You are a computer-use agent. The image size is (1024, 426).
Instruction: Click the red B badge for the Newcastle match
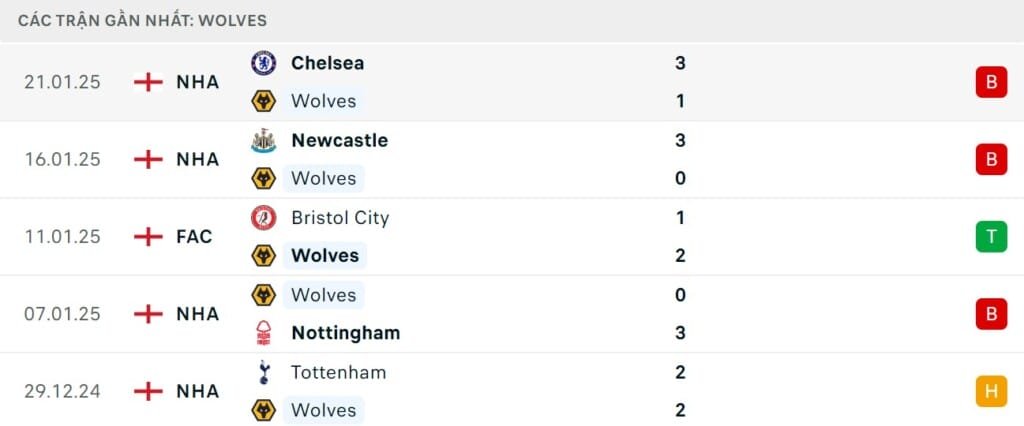[x=991, y=159]
